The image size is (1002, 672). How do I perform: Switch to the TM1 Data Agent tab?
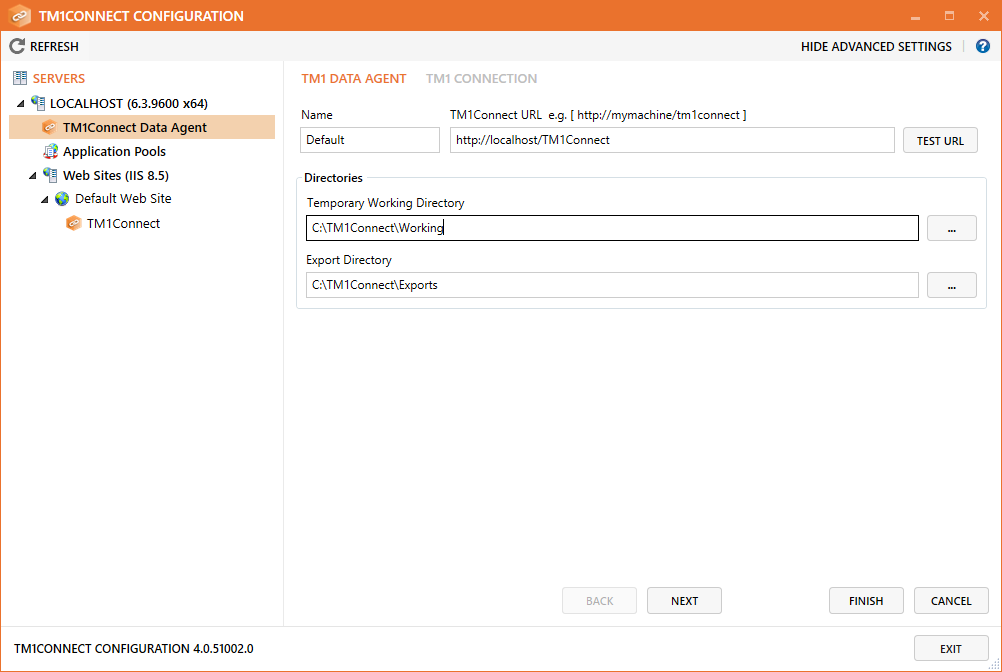pyautogui.click(x=353, y=79)
